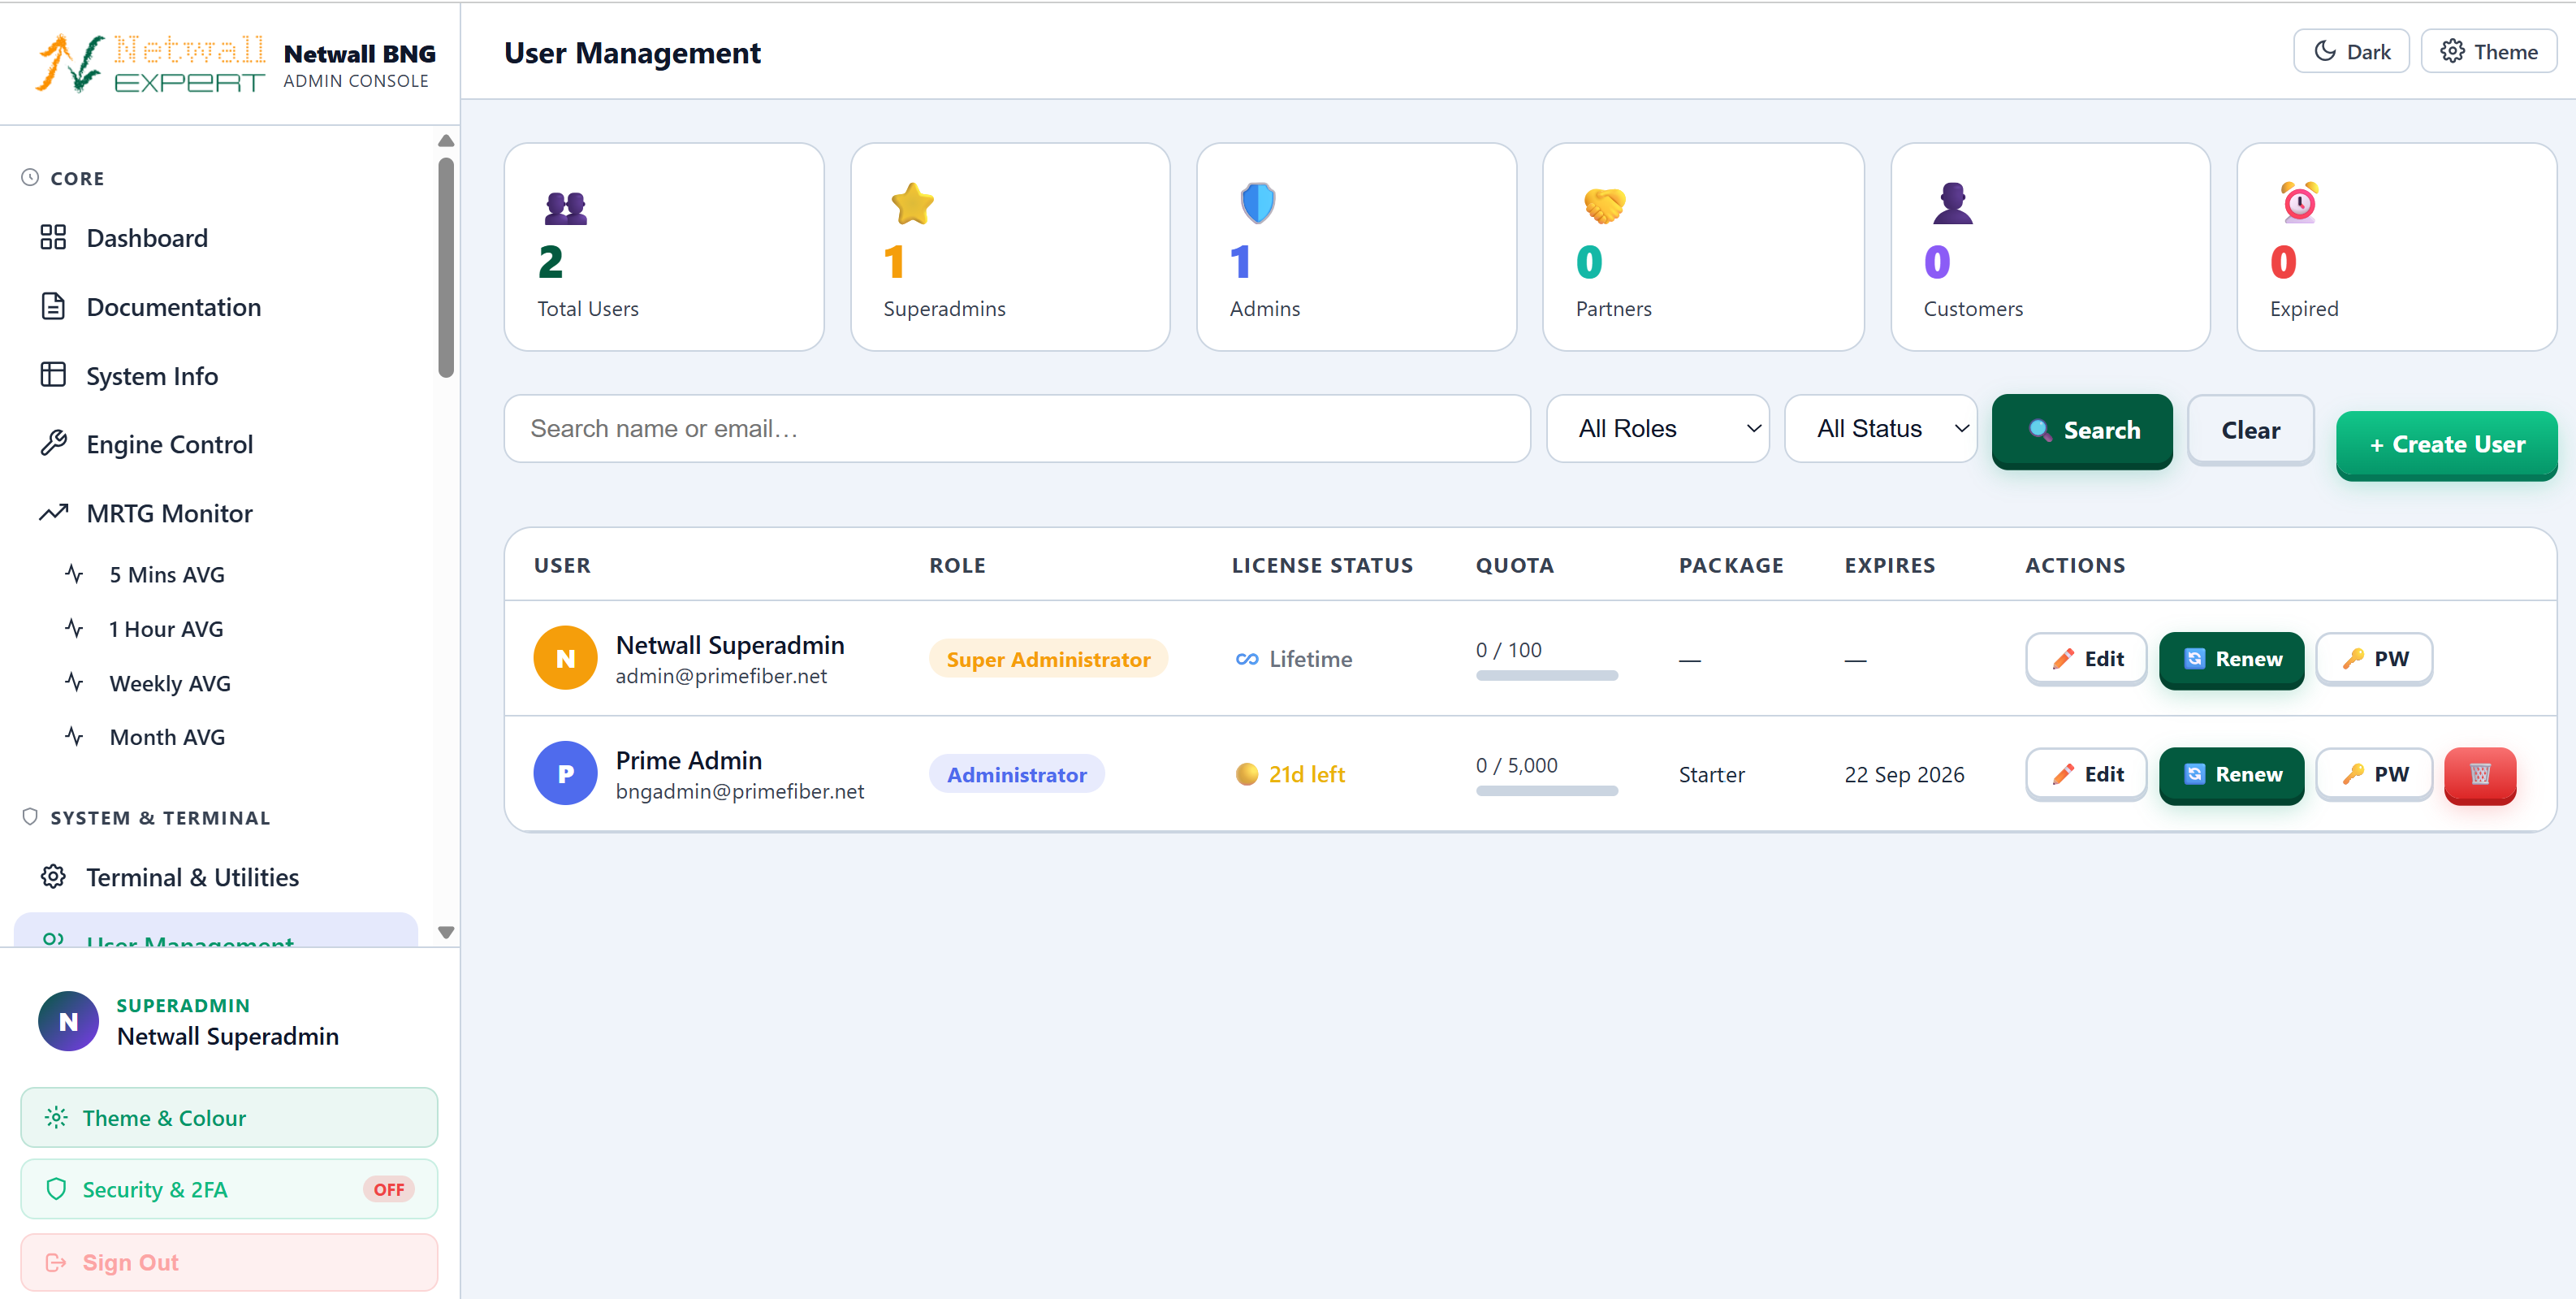Viewport: 2576px width, 1299px height.
Task: Click the blue P avatar of Prime Admin
Action: point(565,773)
